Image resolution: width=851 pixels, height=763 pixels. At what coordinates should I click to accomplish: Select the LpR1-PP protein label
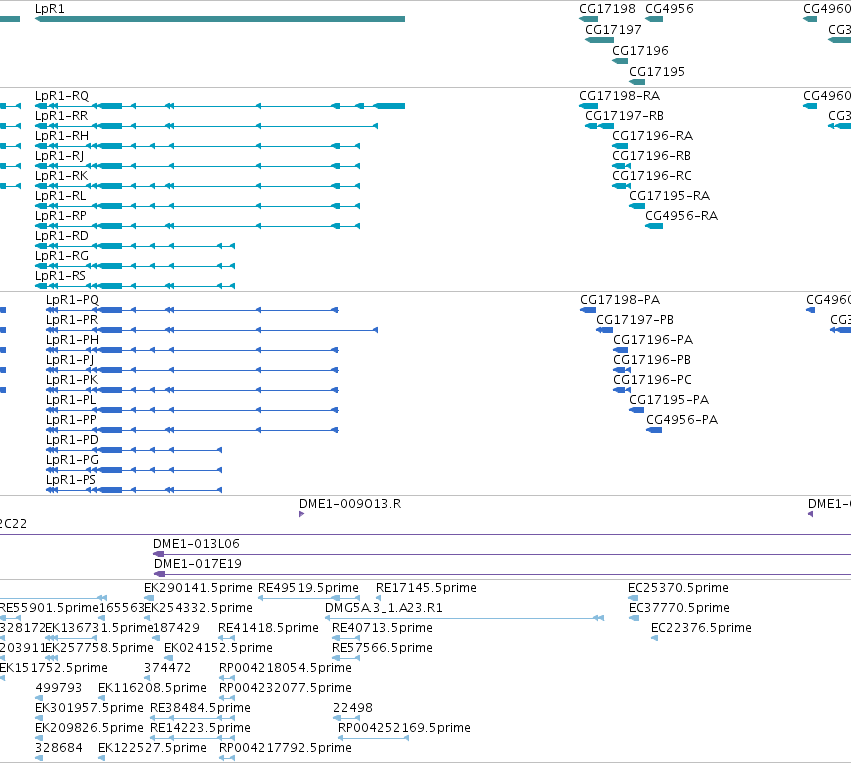pos(71,420)
